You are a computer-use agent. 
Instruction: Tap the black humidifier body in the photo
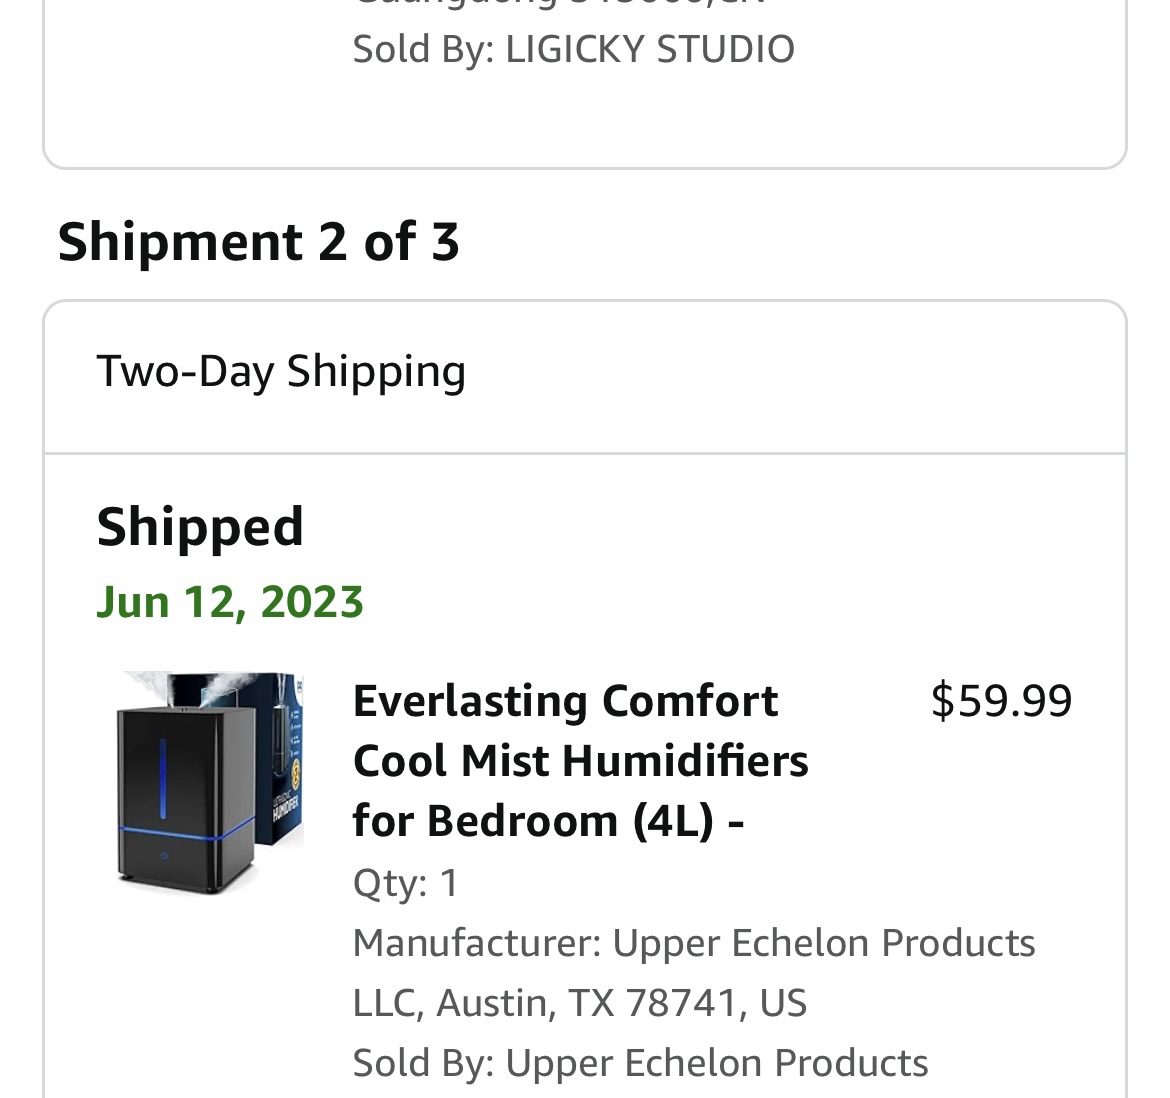[187, 800]
